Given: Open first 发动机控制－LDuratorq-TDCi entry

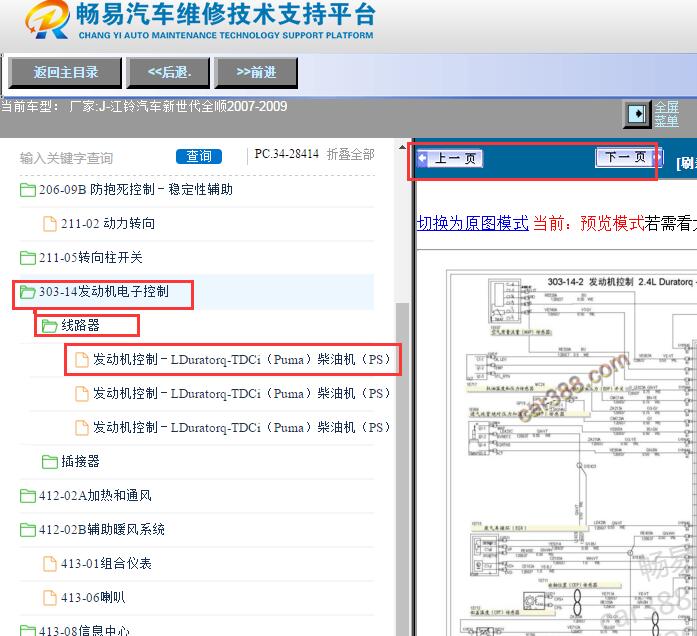Looking at the screenshot, I should click(241, 360).
